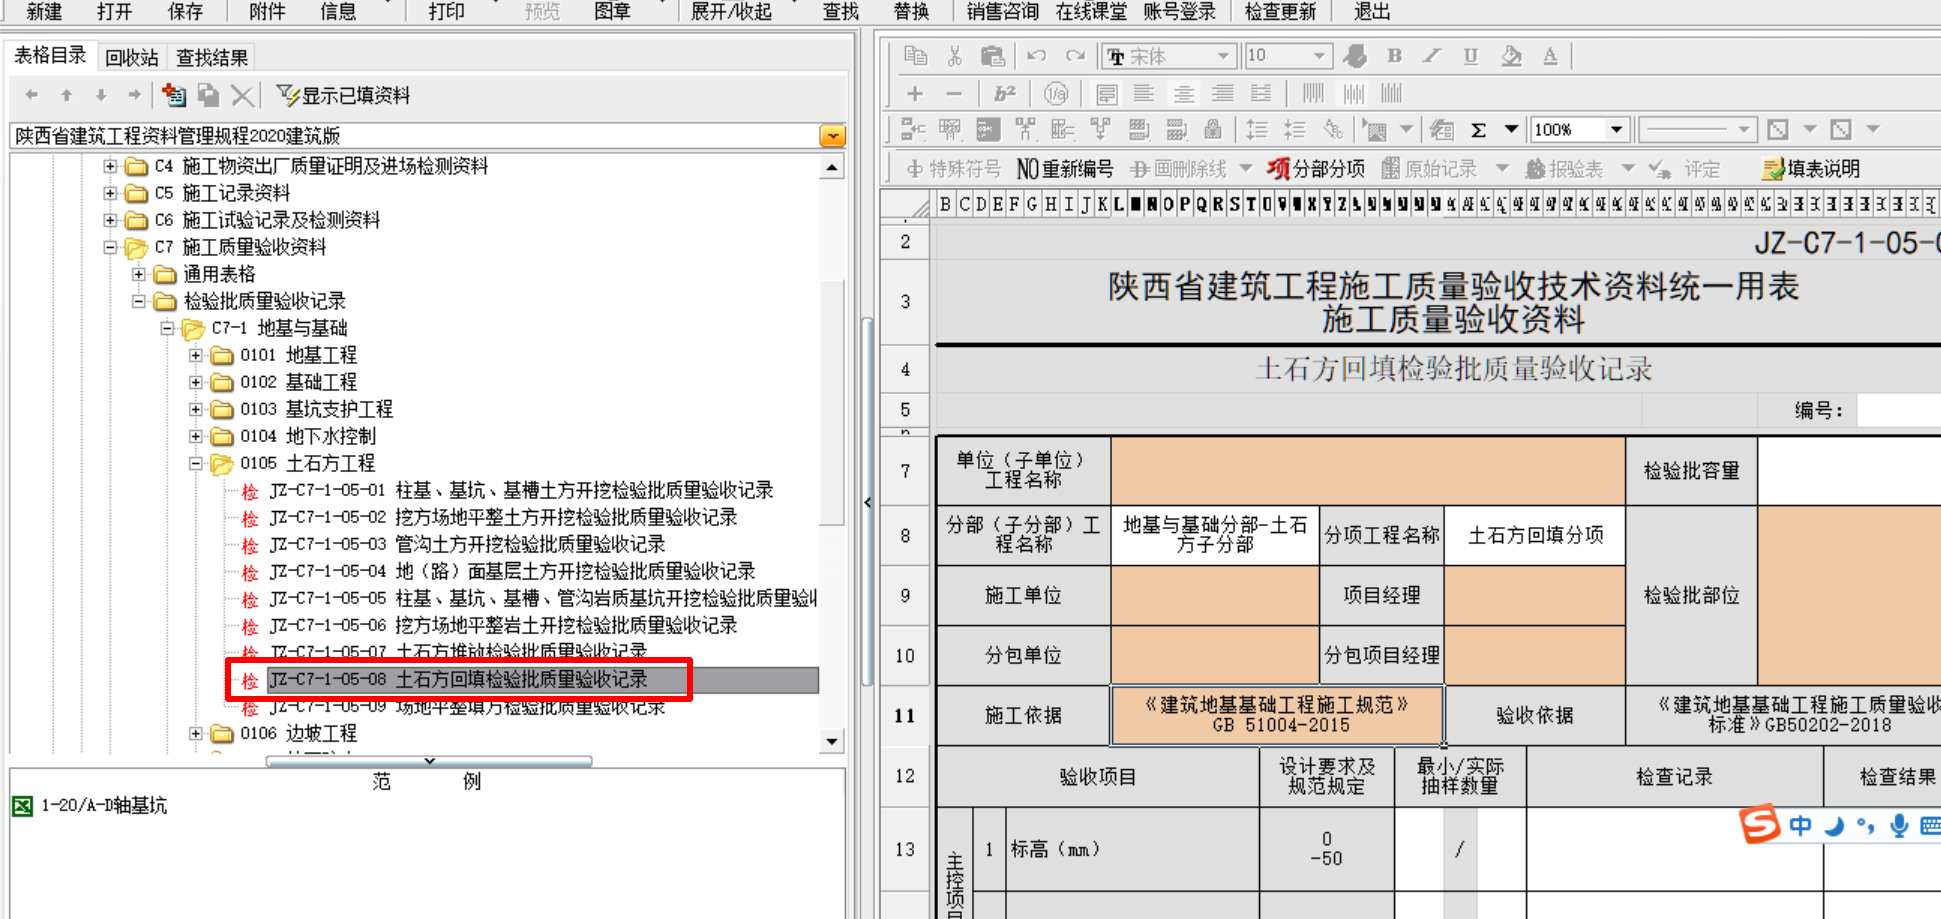Select JZ-C7-1-05-01 柱基、基坑 record

(521, 490)
